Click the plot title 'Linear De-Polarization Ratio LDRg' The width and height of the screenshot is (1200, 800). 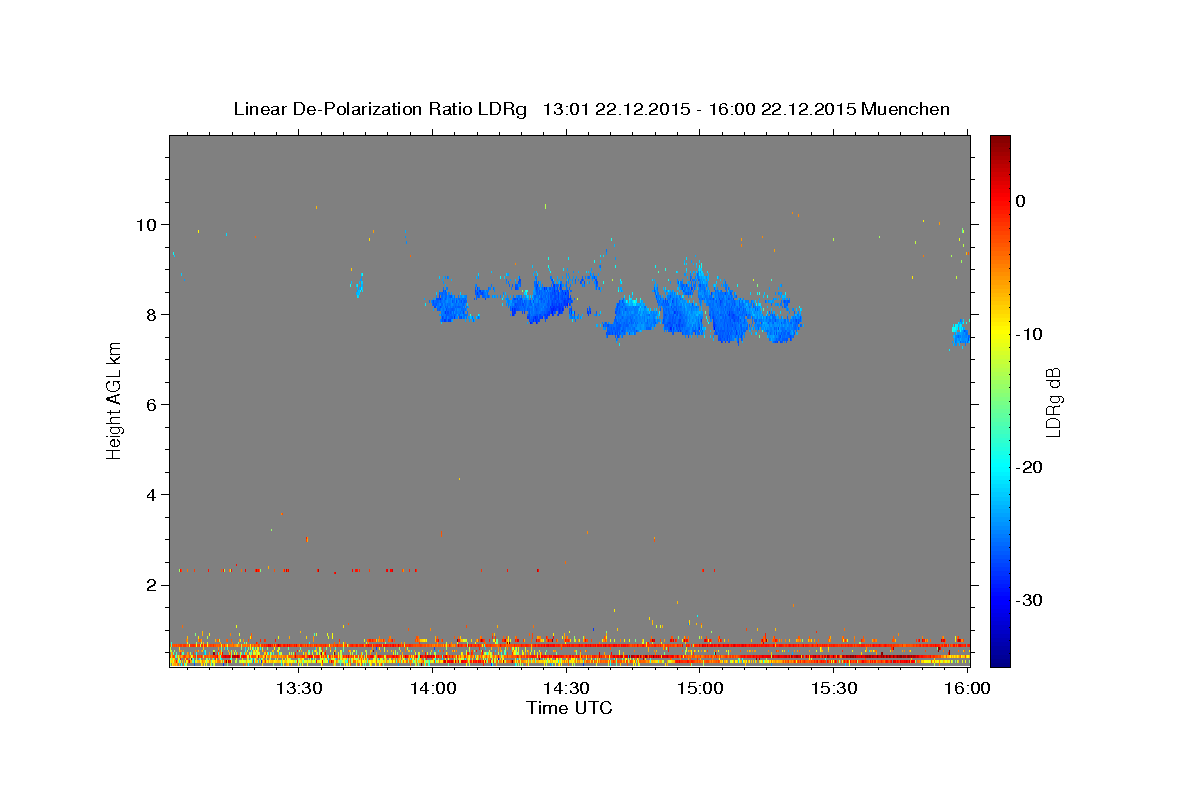[379, 109]
